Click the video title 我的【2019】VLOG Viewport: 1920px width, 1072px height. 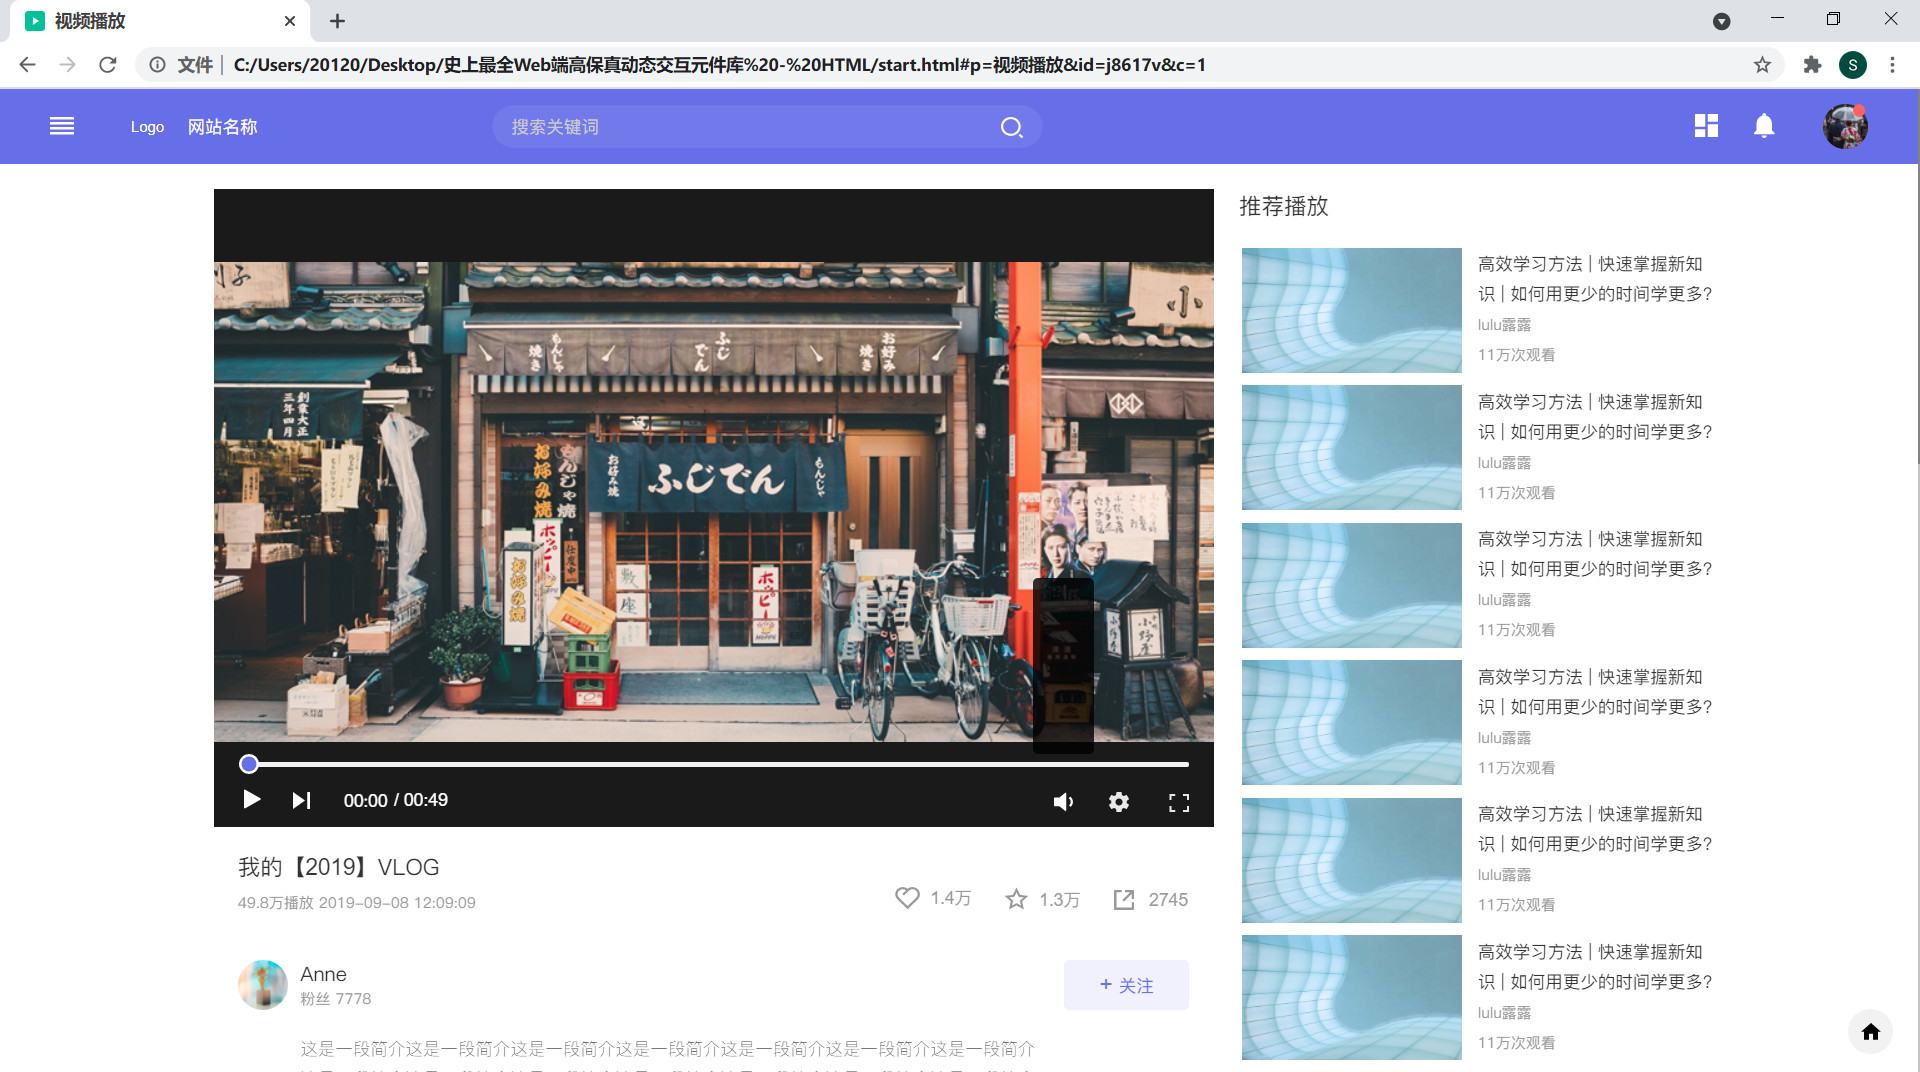tap(339, 867)
